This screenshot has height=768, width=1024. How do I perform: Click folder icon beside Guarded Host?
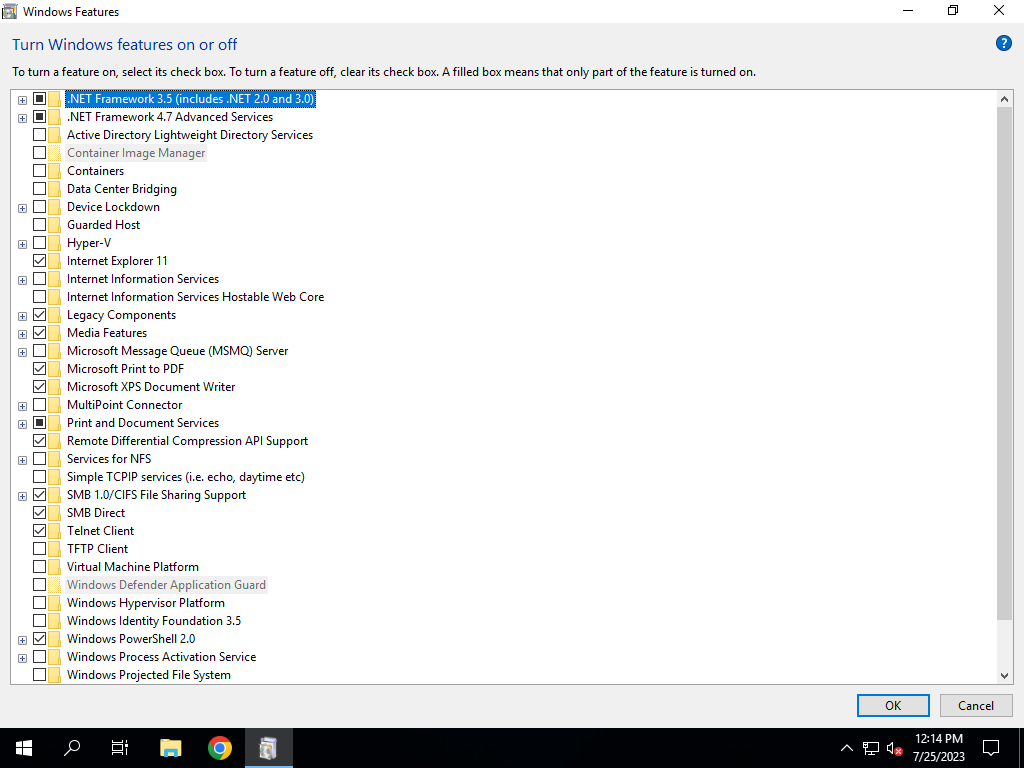click(x=55, y=225)
